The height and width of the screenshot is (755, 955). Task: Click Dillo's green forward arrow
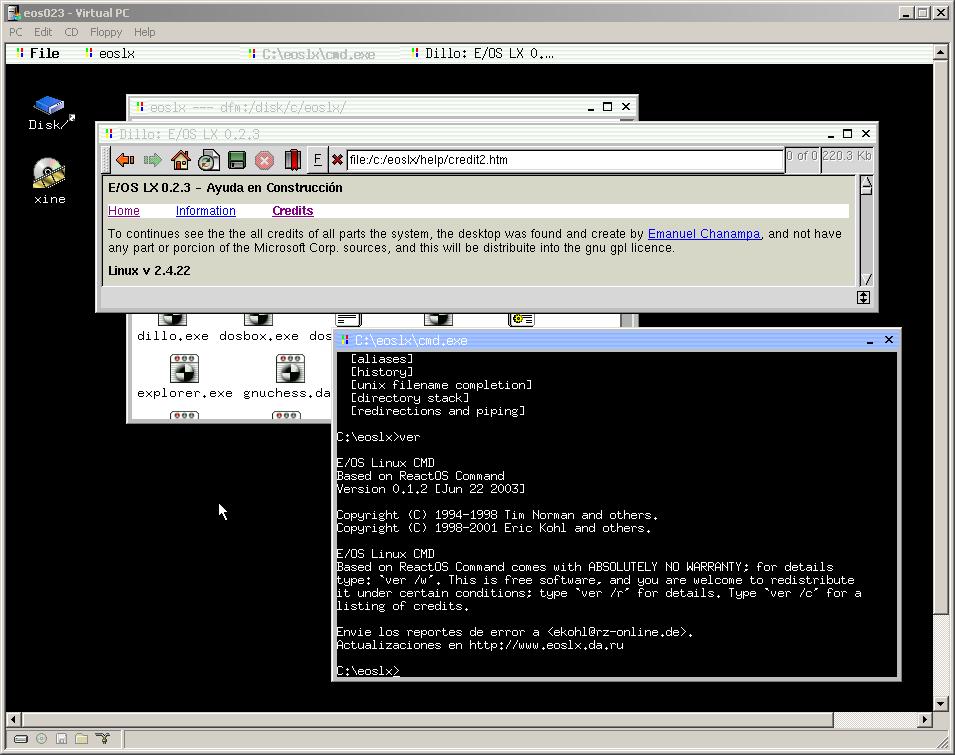(153, 160)
